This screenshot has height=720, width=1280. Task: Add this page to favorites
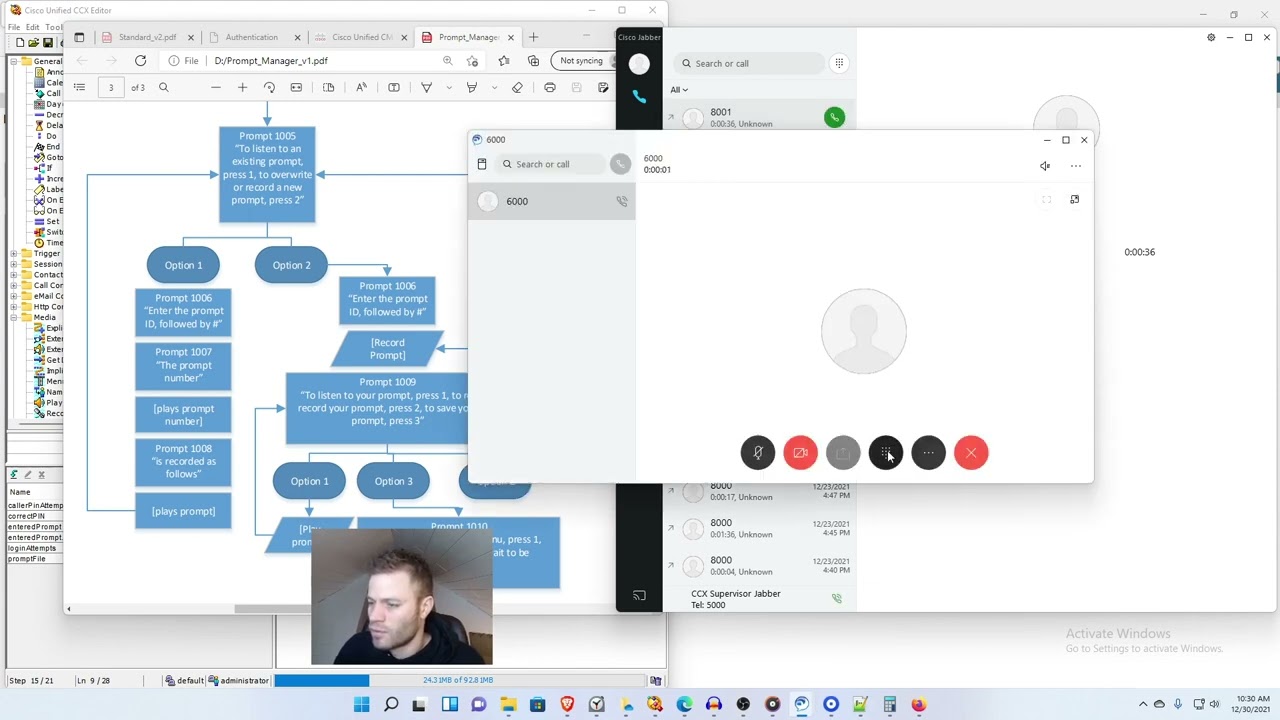pyautogui.click(x=472, y=61)
